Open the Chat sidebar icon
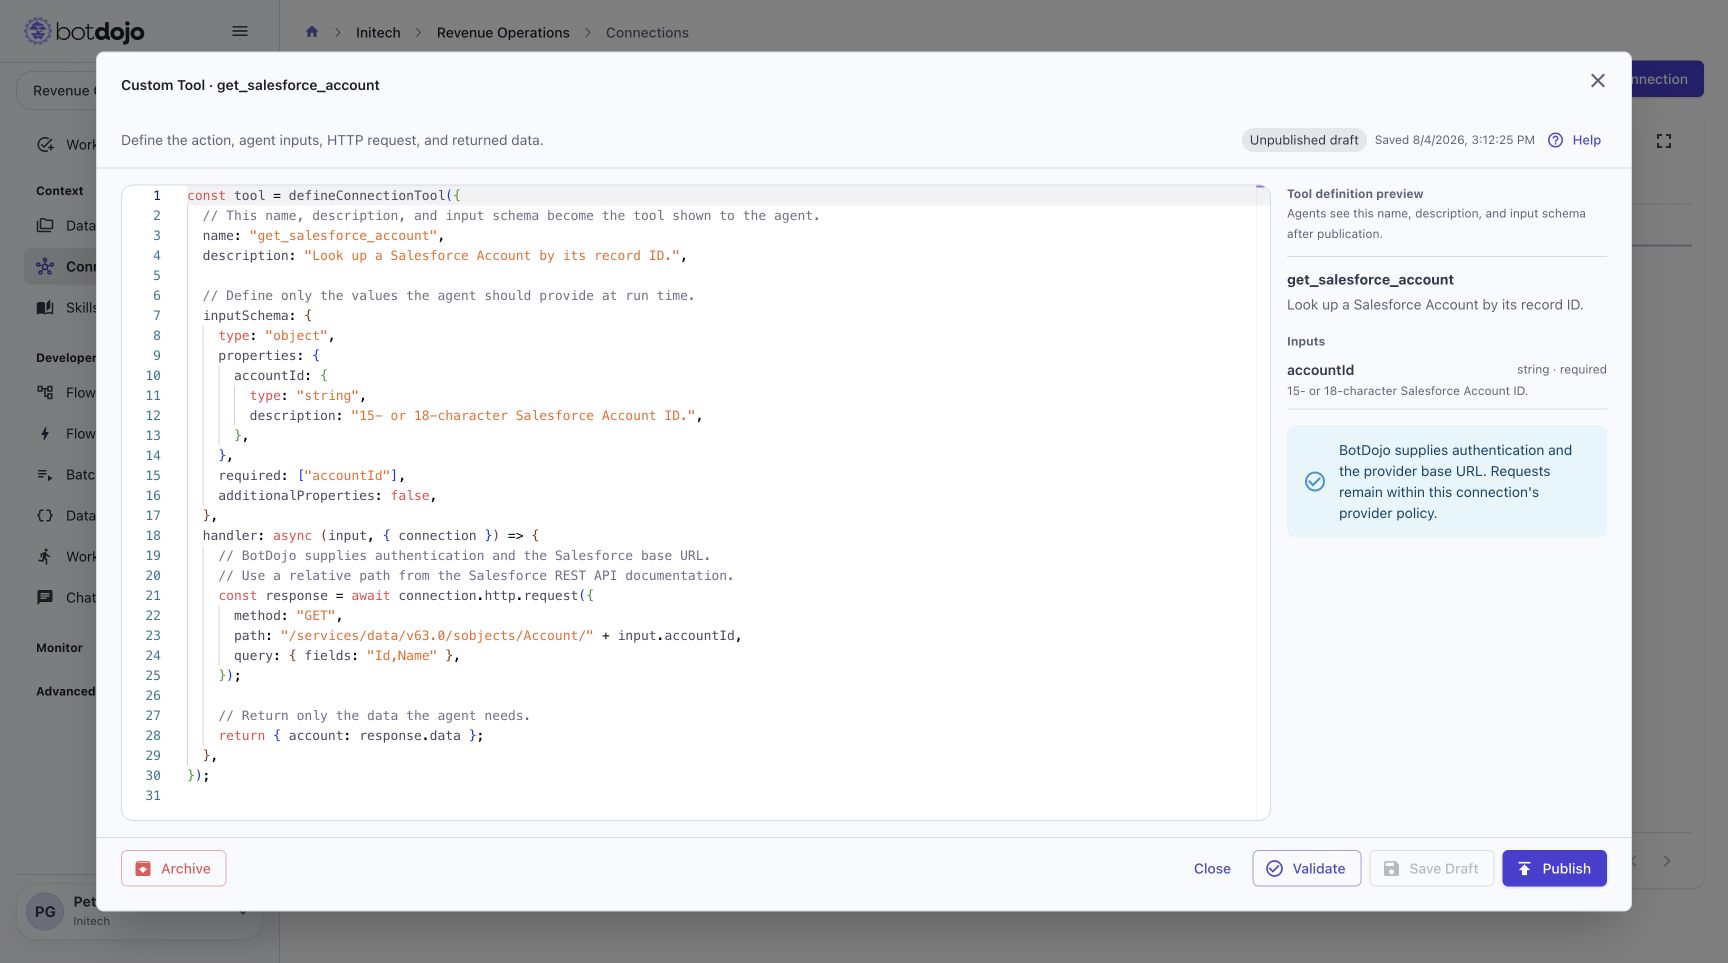This screenshot has width=1728, height=963. (45, 597)
